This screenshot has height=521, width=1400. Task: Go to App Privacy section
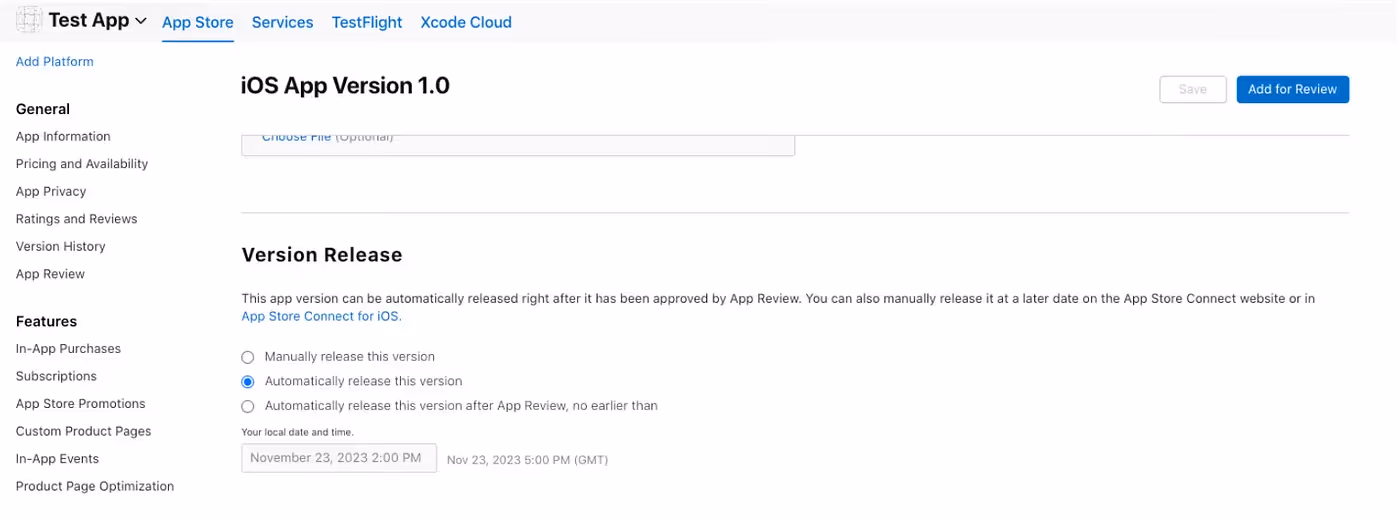[51, 191]
